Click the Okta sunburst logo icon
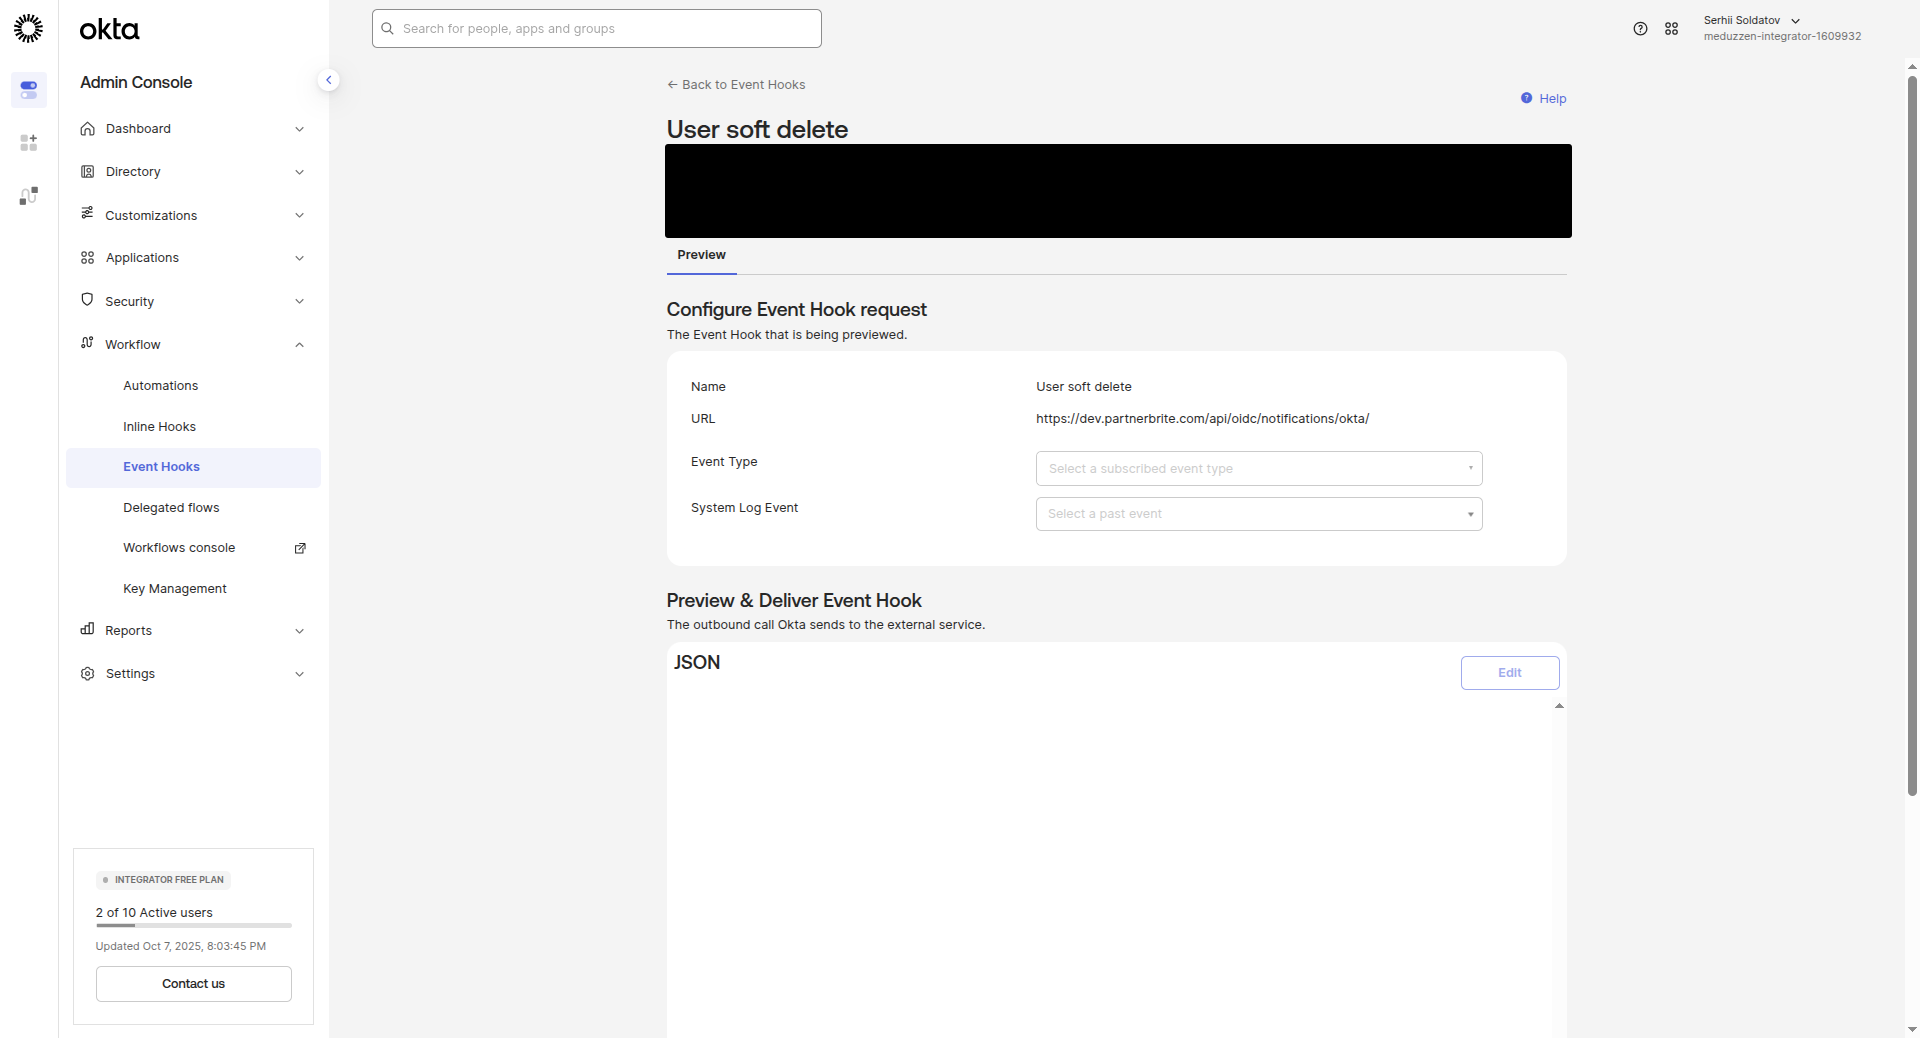The height and width of the screenshot is (1038, 1920). 28,28
